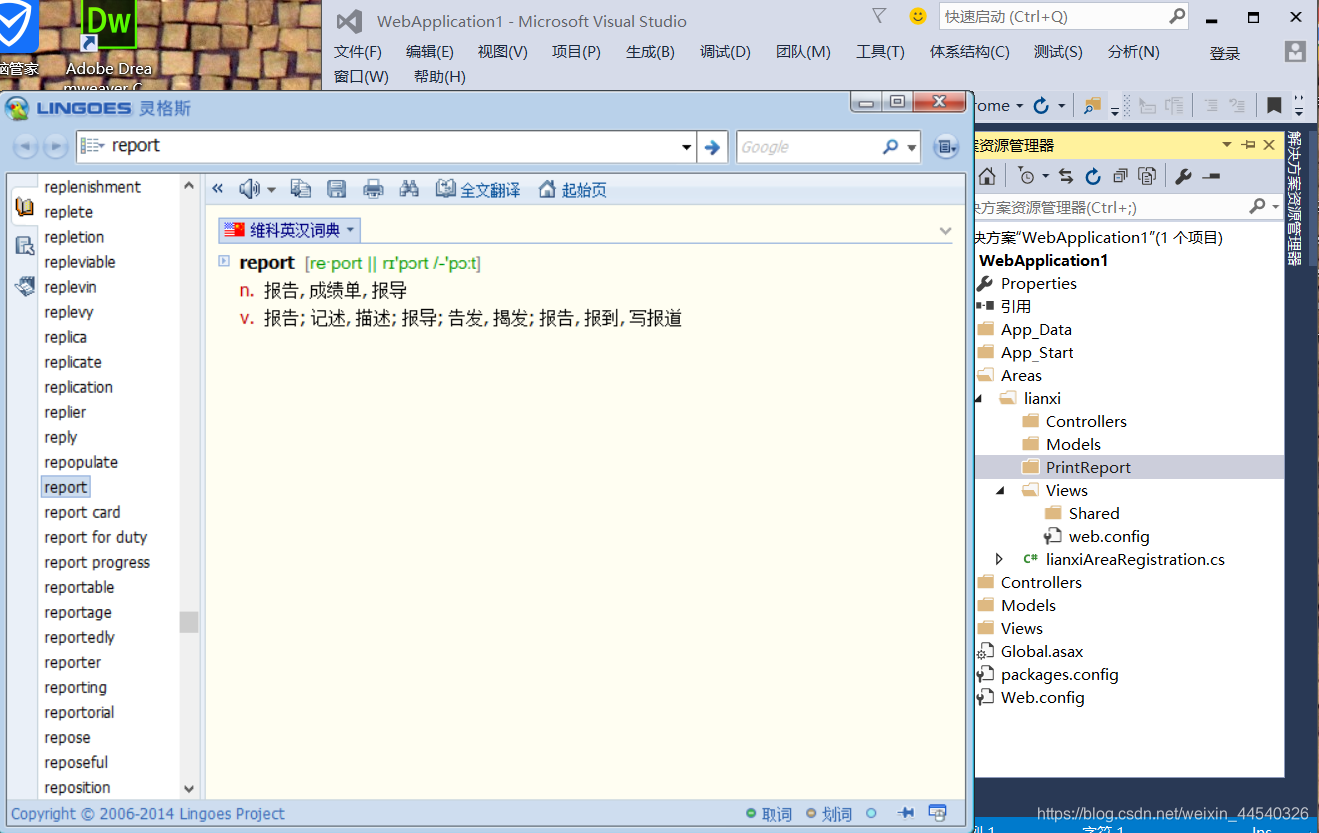The width and height of the screenshot is (1319, 833).
Task: Open the Google search engine dropdown
Action: [x=911, y=148]
